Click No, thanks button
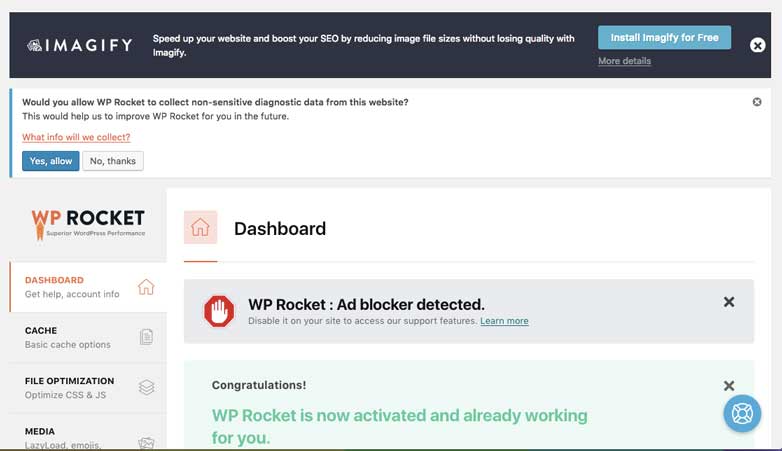The height and width of the screenshot is (451, 782). pyautogui.click(x=113, y=161)
